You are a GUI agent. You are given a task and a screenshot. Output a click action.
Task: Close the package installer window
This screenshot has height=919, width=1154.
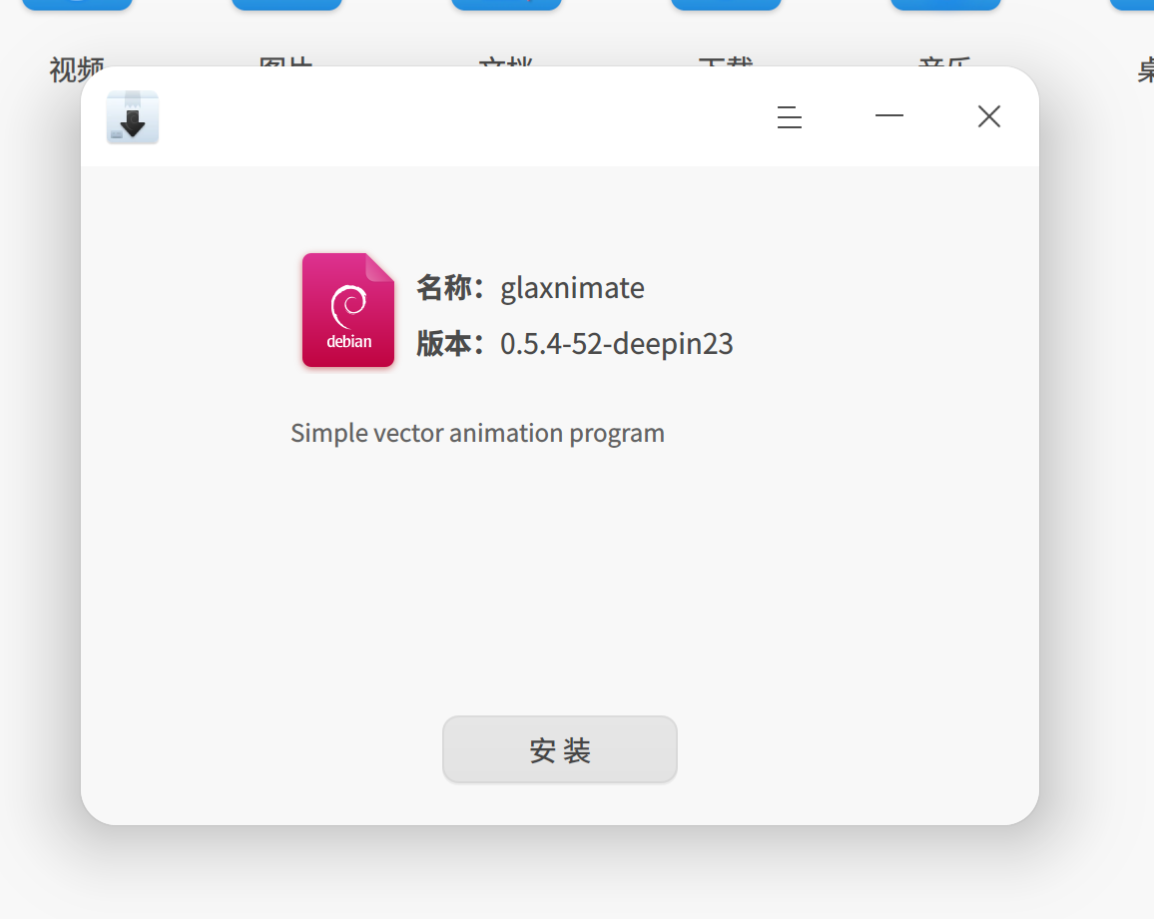pos(989,116)
